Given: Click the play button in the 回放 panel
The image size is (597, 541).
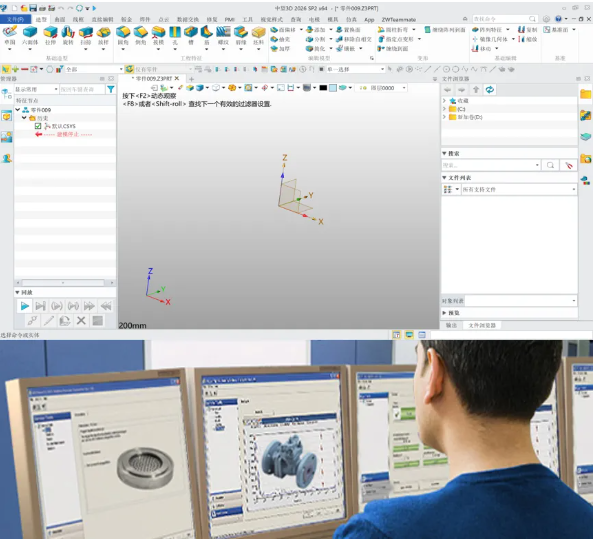Looking at the screenshot, I should coord(25,306).
